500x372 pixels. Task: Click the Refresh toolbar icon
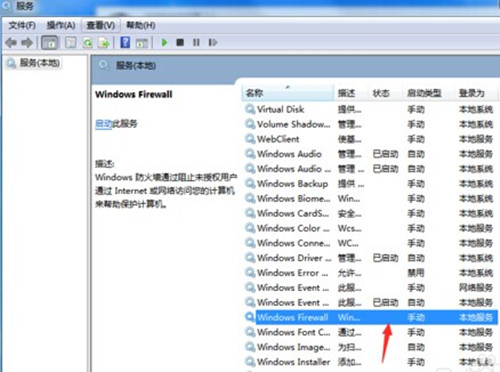point(88,43)
